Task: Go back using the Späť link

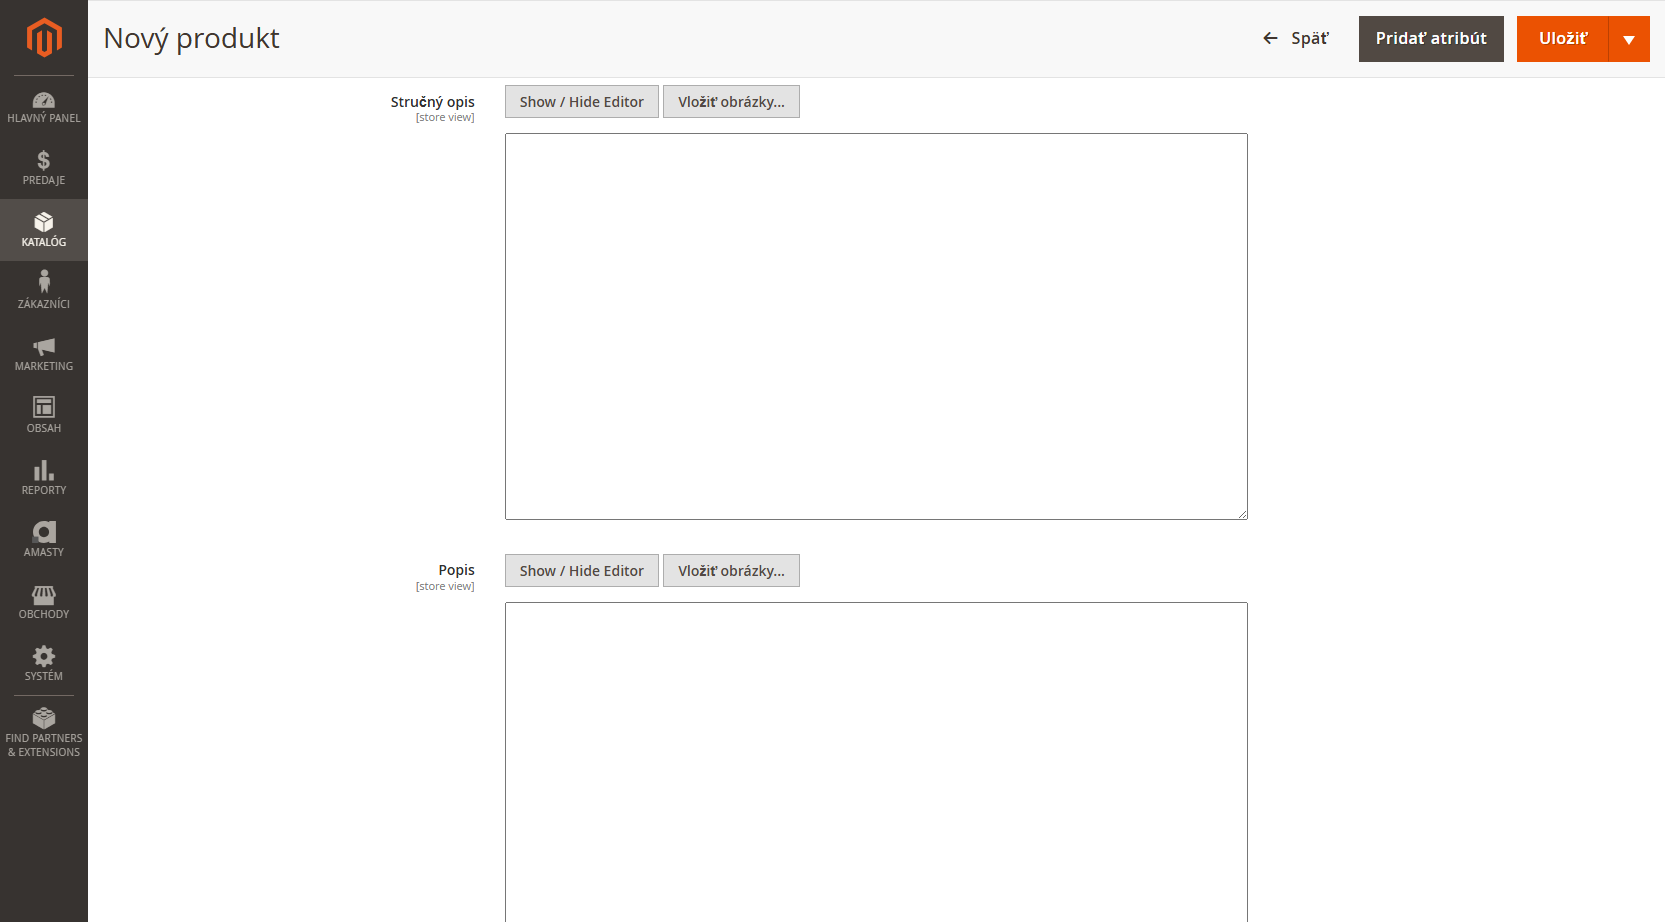Action: (x=1296, y=39)
